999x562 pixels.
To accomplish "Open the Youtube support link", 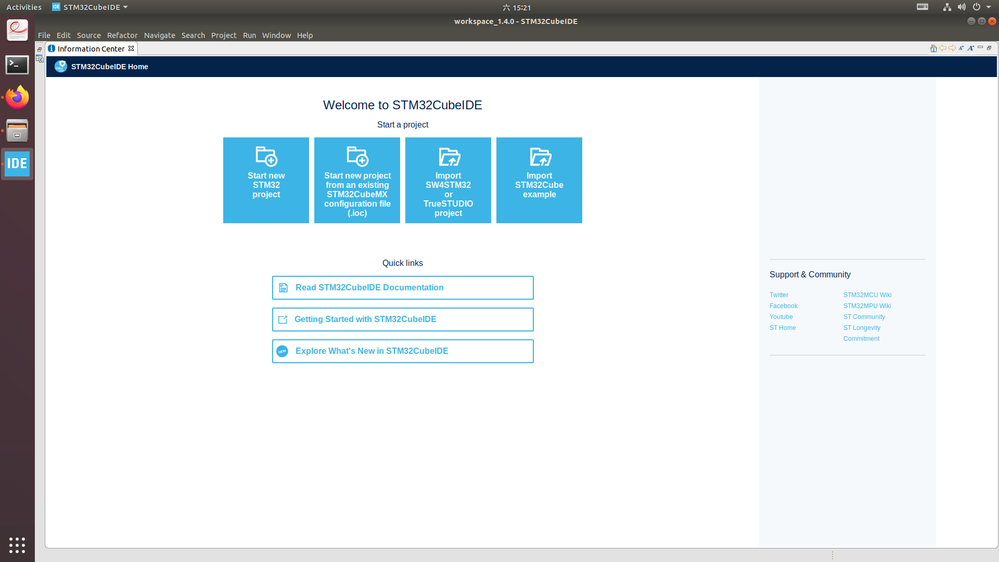I will [781, 317].
